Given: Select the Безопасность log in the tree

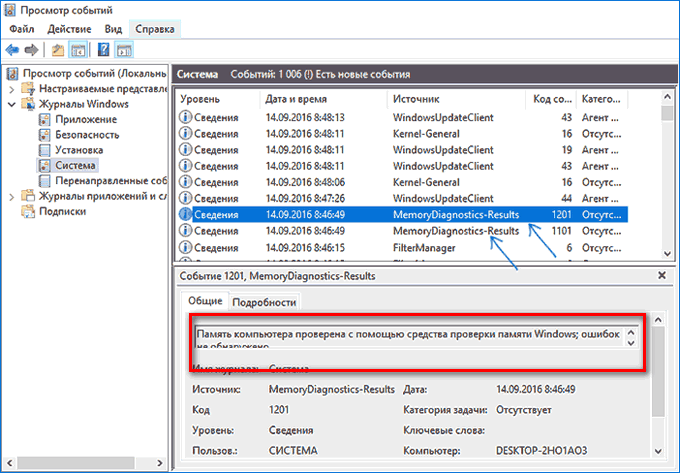Looking at the screenshot, I should [86, 134].
